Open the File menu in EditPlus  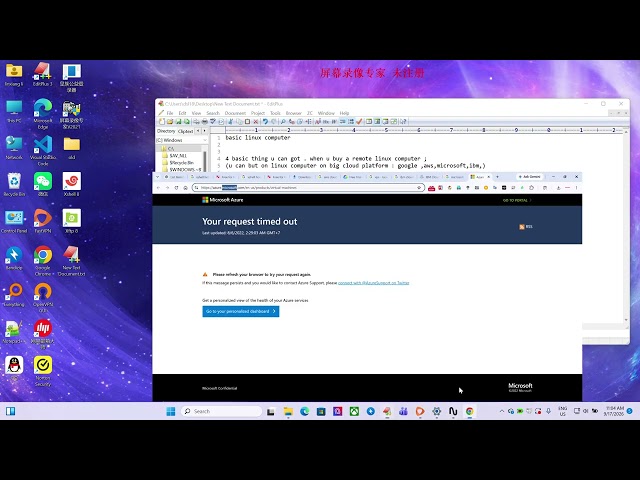(x=170, y=113)
